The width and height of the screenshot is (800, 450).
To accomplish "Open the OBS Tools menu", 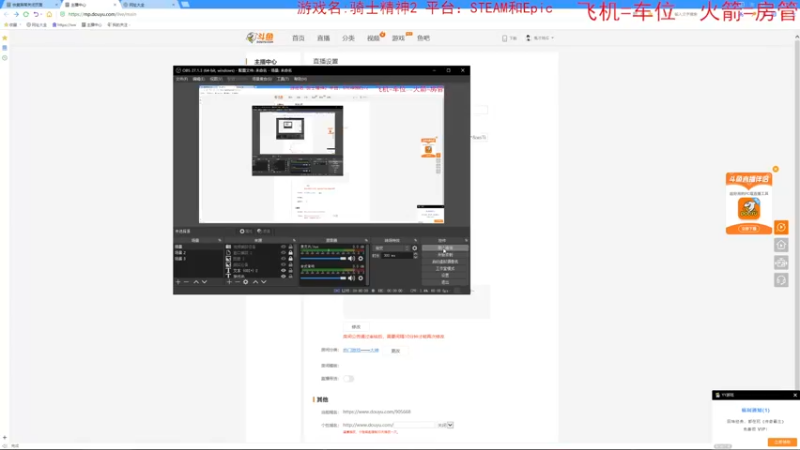I will 283,79.
